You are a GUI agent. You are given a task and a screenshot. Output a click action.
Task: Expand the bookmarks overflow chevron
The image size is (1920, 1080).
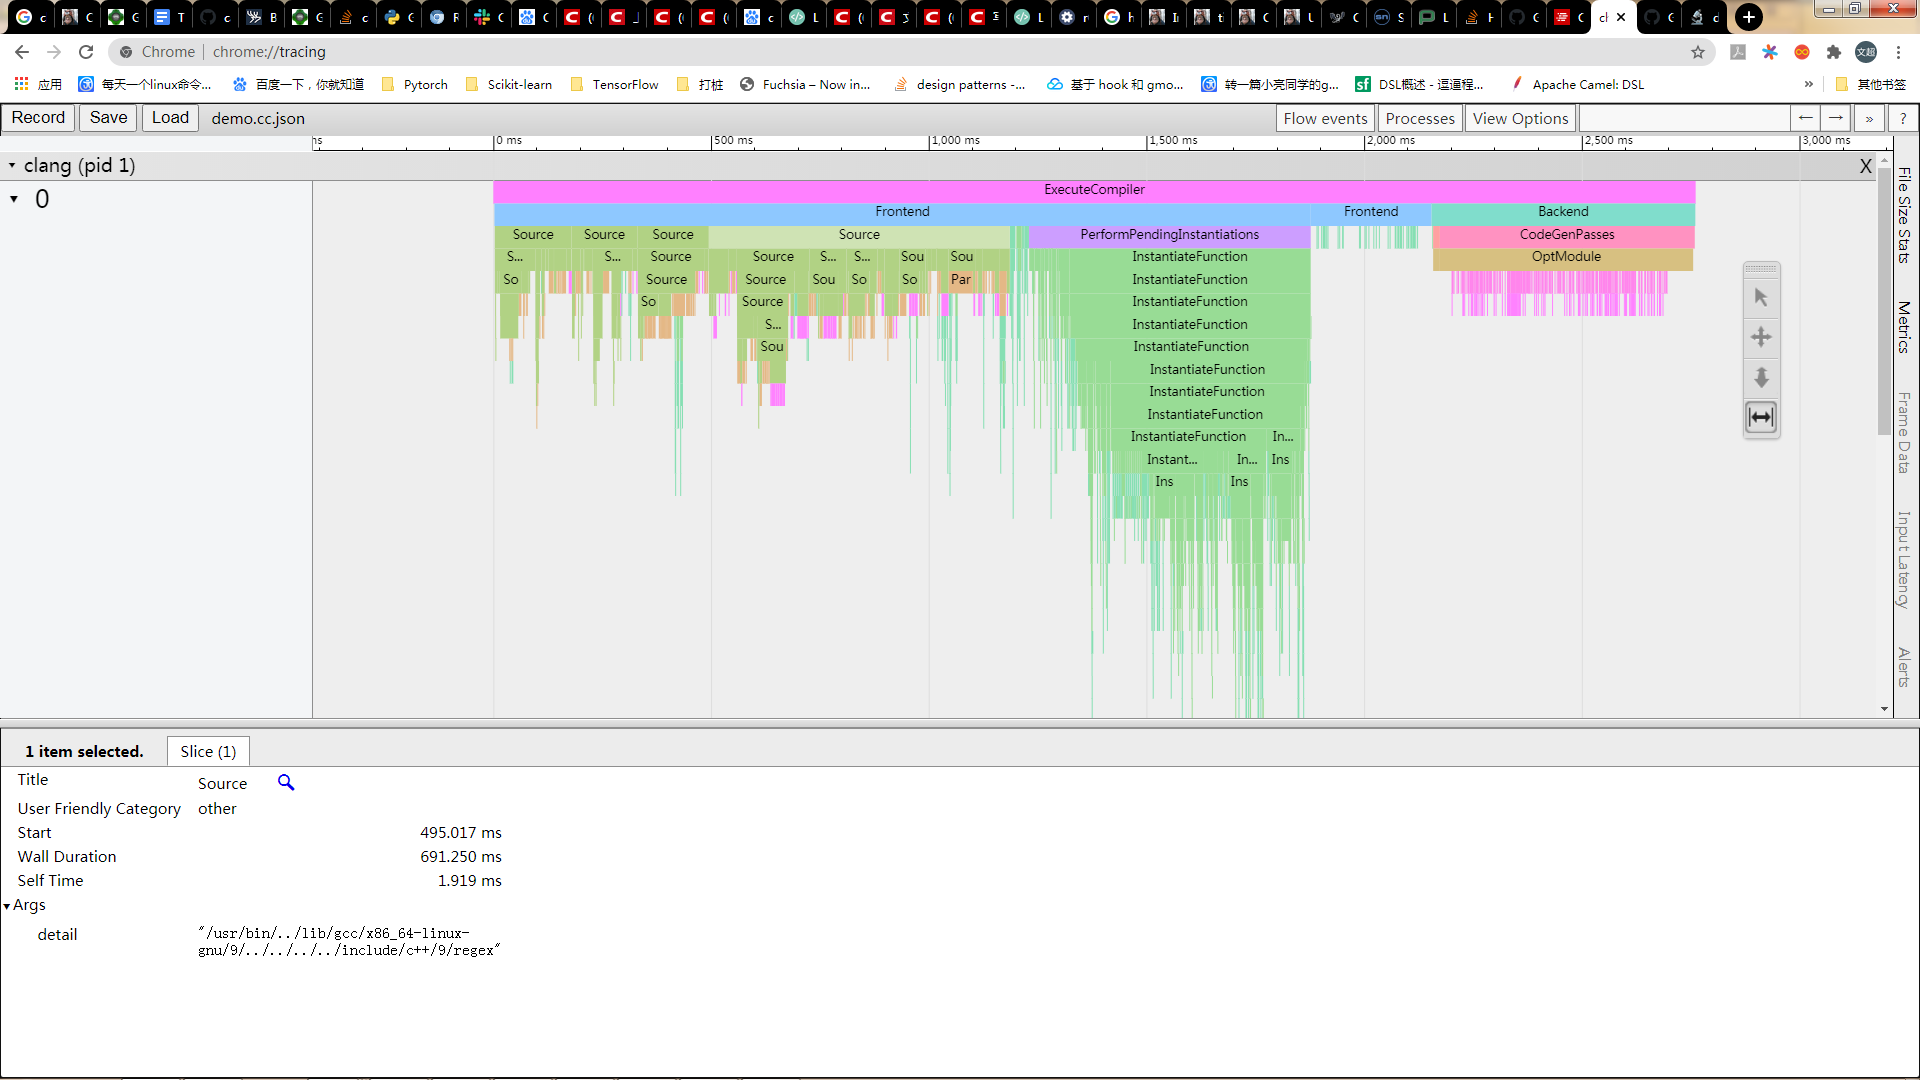point(1808,84)
